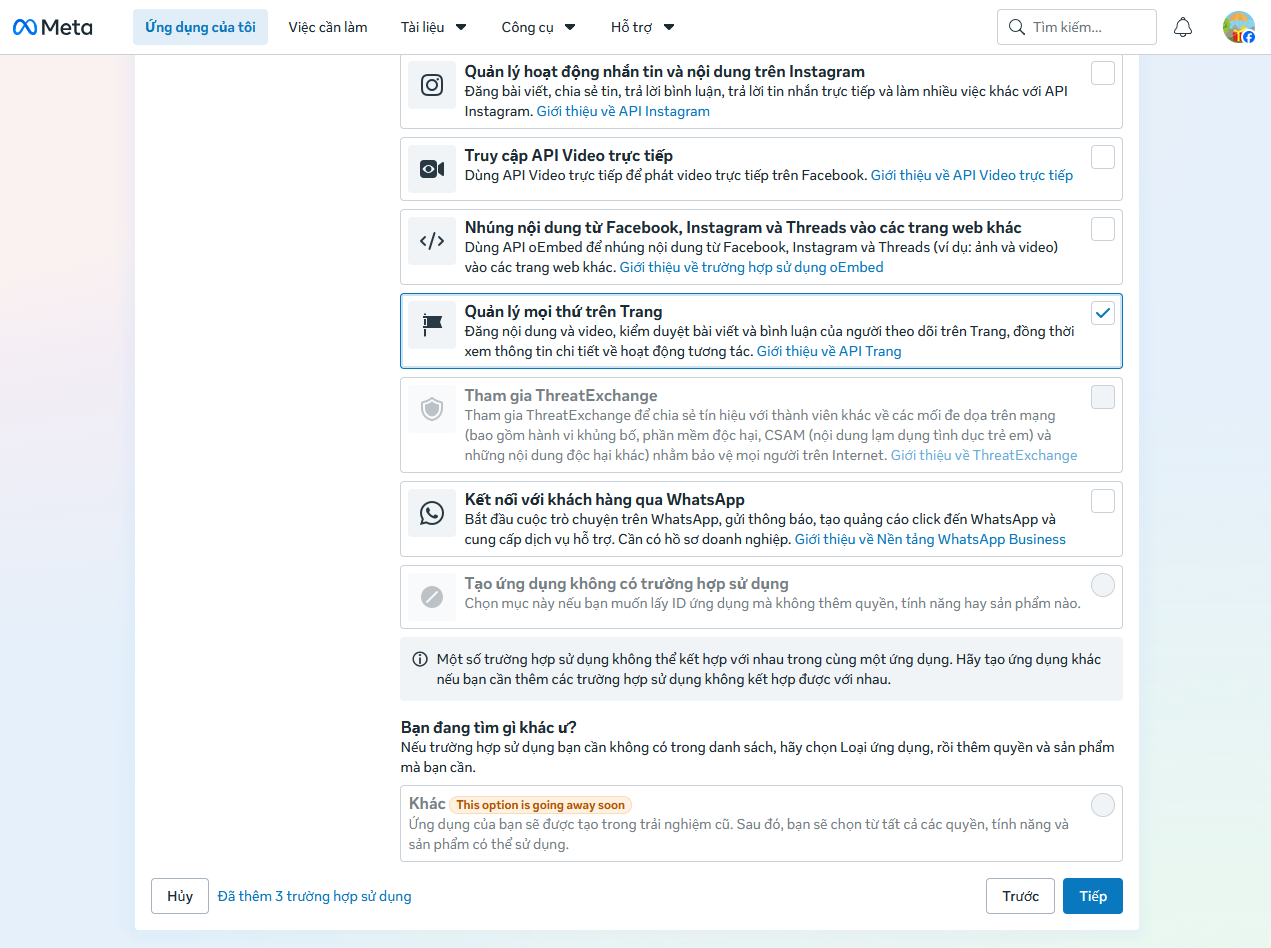Click the ThreatExchange shield icon
The height and width of the screenshot is (948, 1271).
(x=432, y=409)
